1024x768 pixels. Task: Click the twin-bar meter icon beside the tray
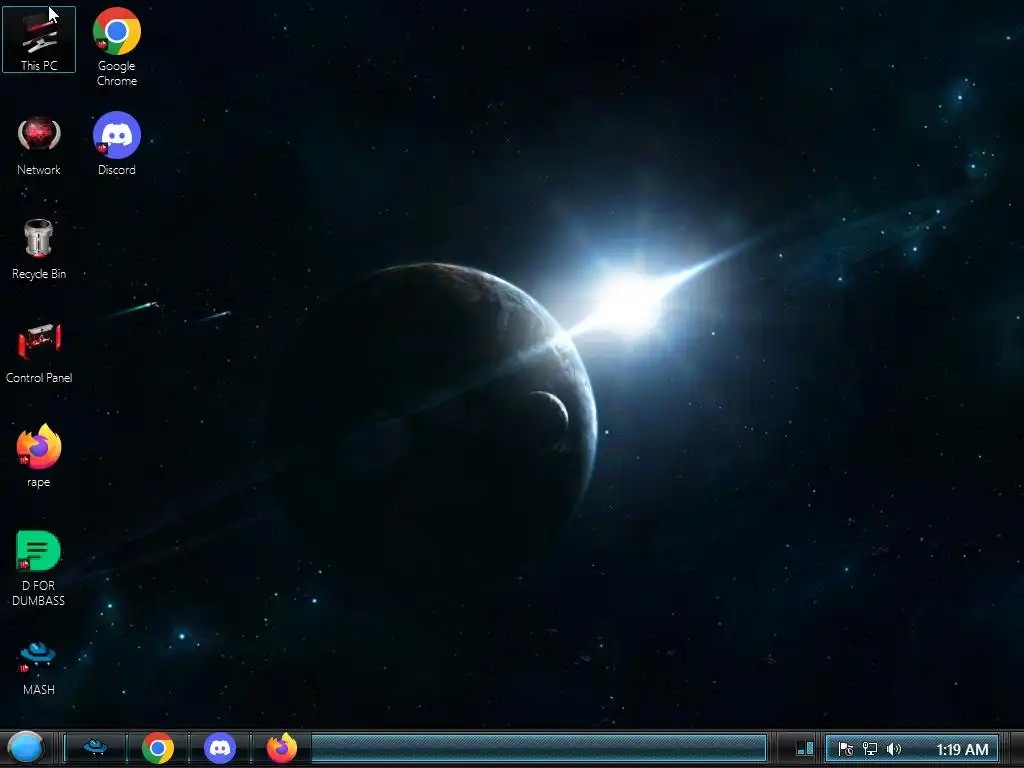[x=805, y=748]
